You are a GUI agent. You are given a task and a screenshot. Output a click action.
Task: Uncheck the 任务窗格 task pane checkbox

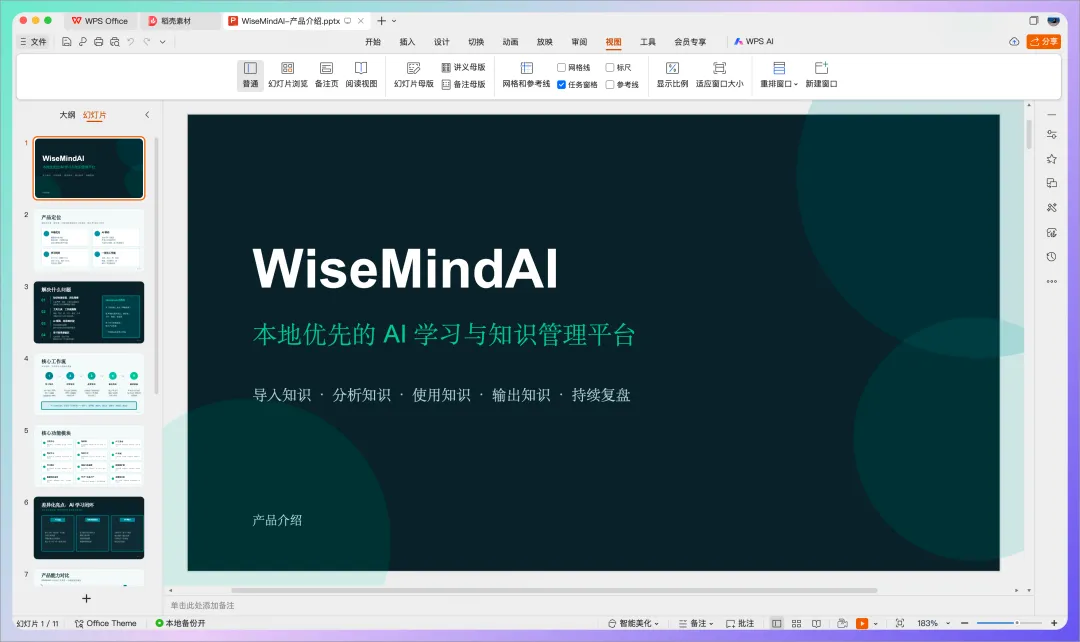click(561, 85)
